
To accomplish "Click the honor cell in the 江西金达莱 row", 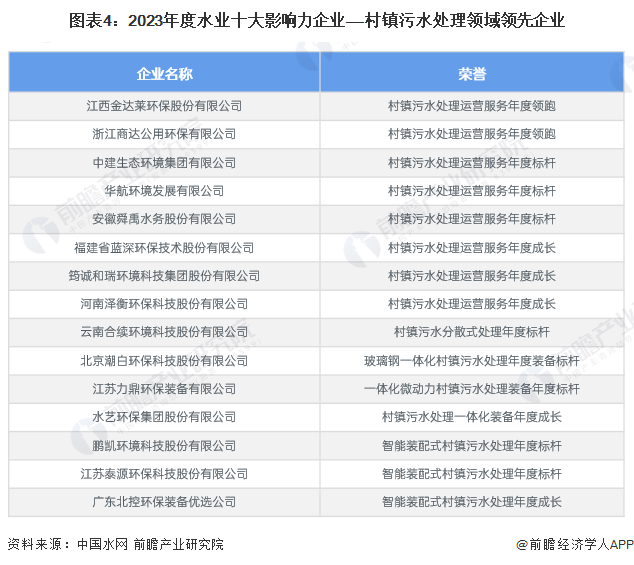I will point(472,106).
